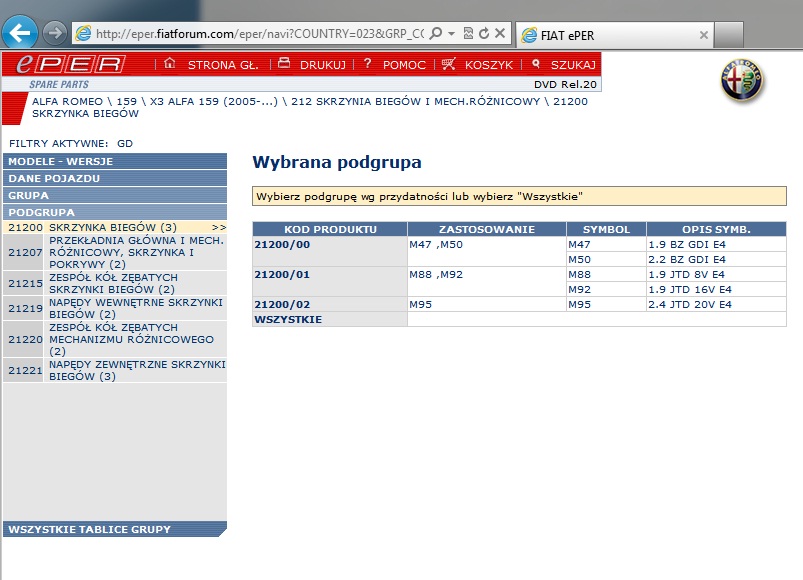Select 21207 PRZEKŁADNIA GŁÓWNA I MECH. RÓŻNICOWY
This screenshot has width=803, height=580.
pyautogui.click(x=115, y=252)
